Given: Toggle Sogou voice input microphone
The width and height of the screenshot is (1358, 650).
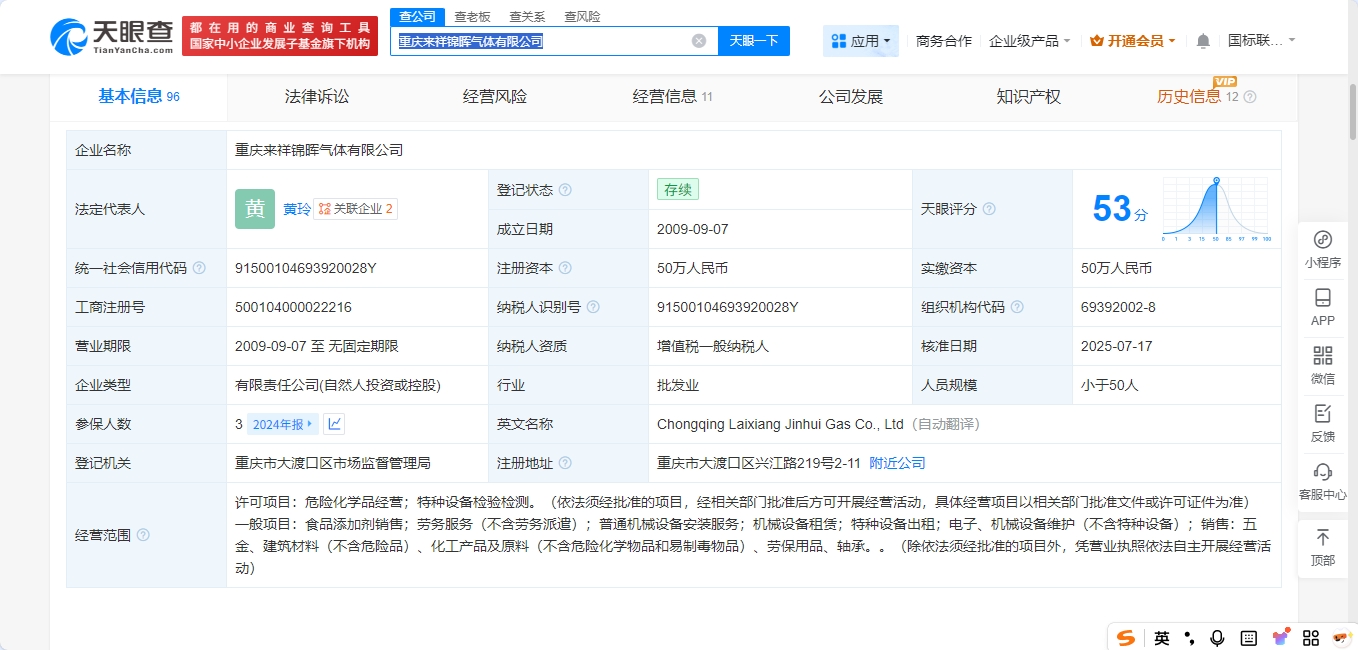Looking at the screenshot, I should [1217, 638].
